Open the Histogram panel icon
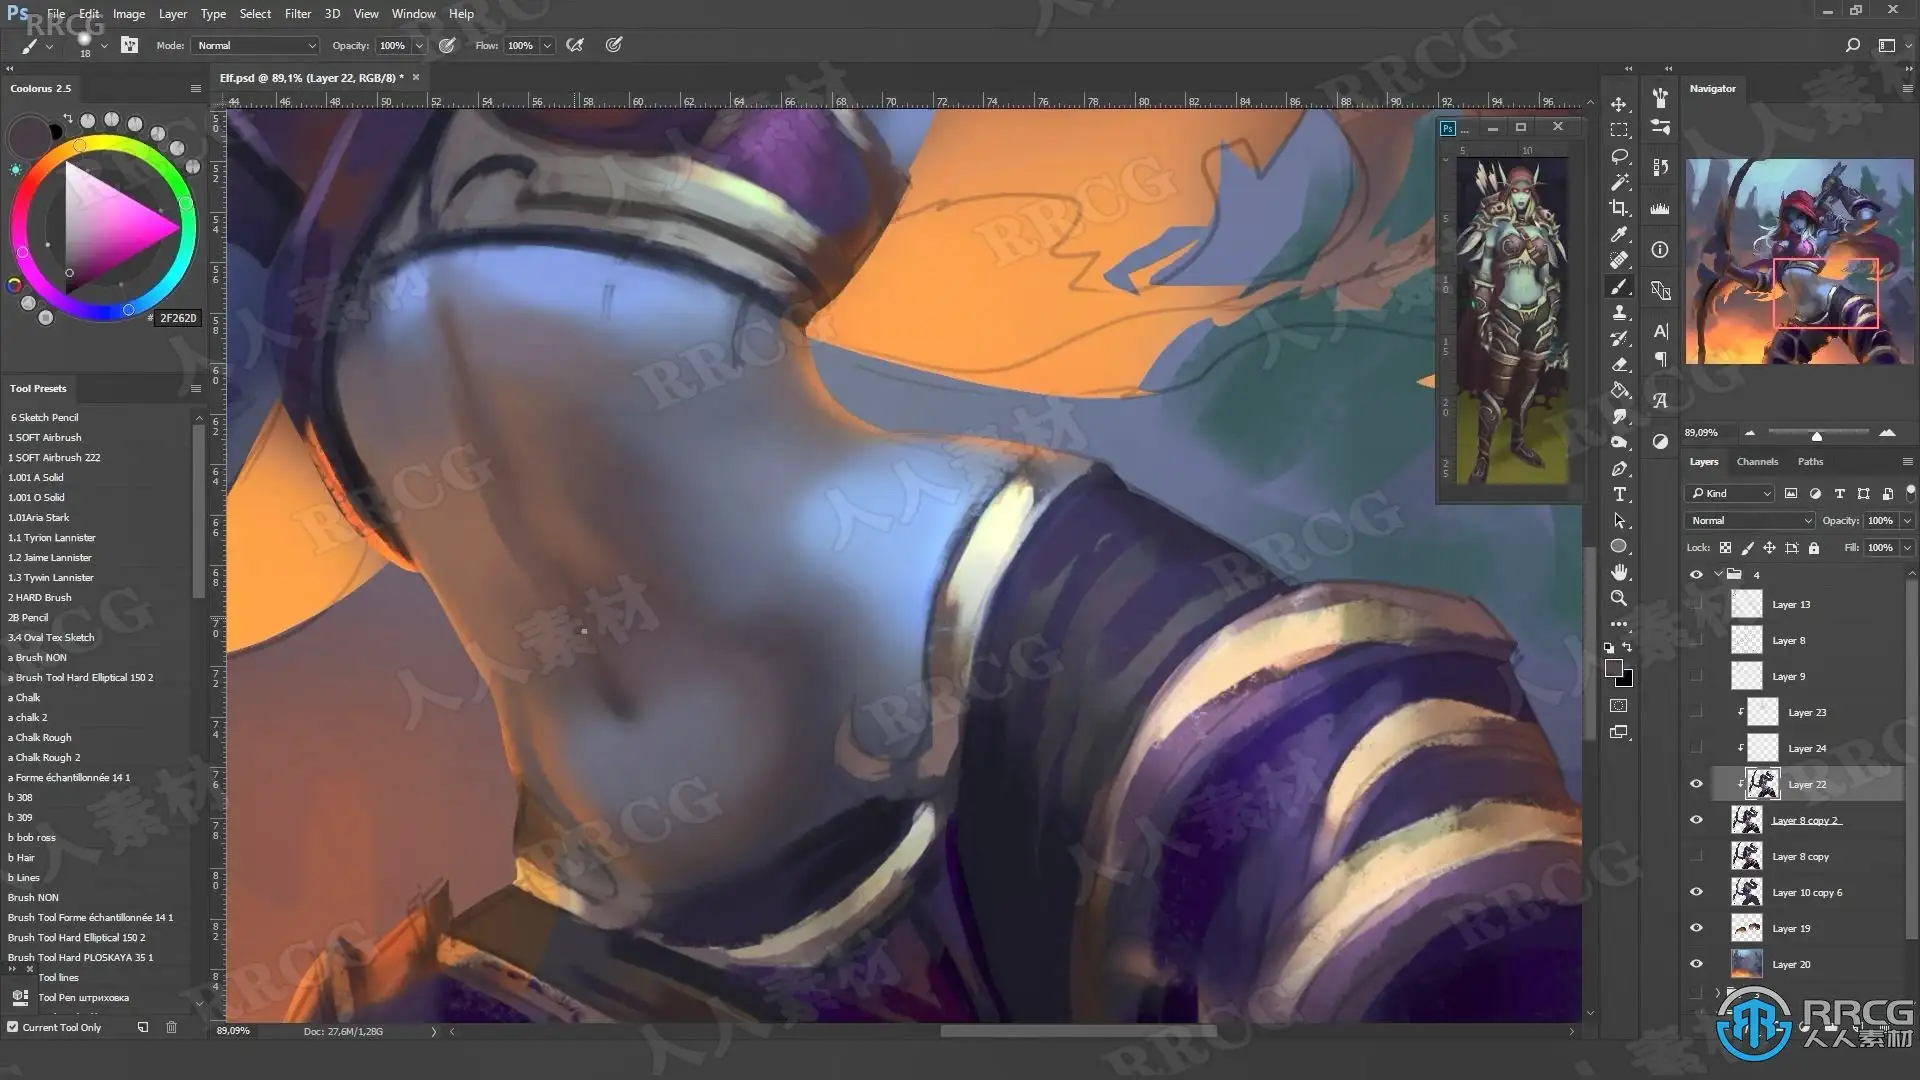The image size is (1920, 1080). click(1660, 209)
